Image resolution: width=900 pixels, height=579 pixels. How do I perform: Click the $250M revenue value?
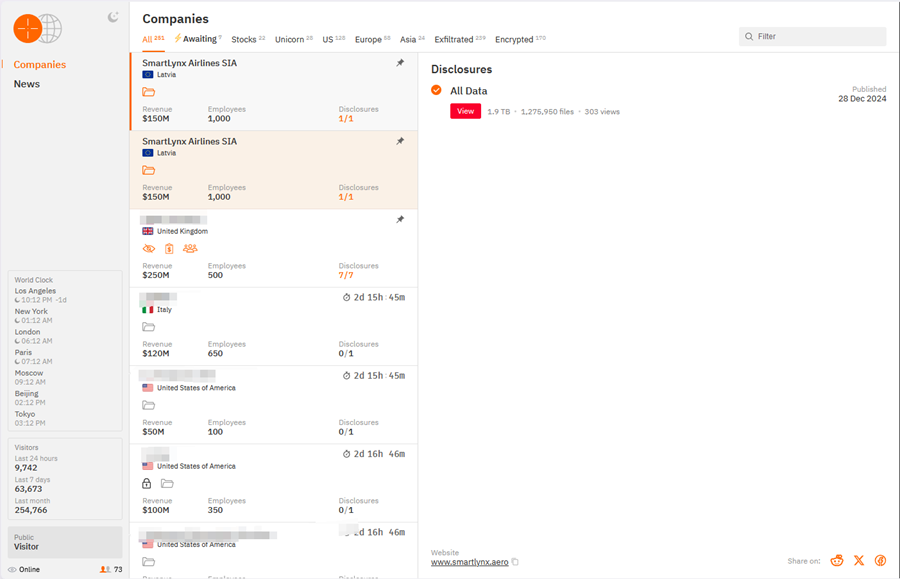click(x=156, y=275)
